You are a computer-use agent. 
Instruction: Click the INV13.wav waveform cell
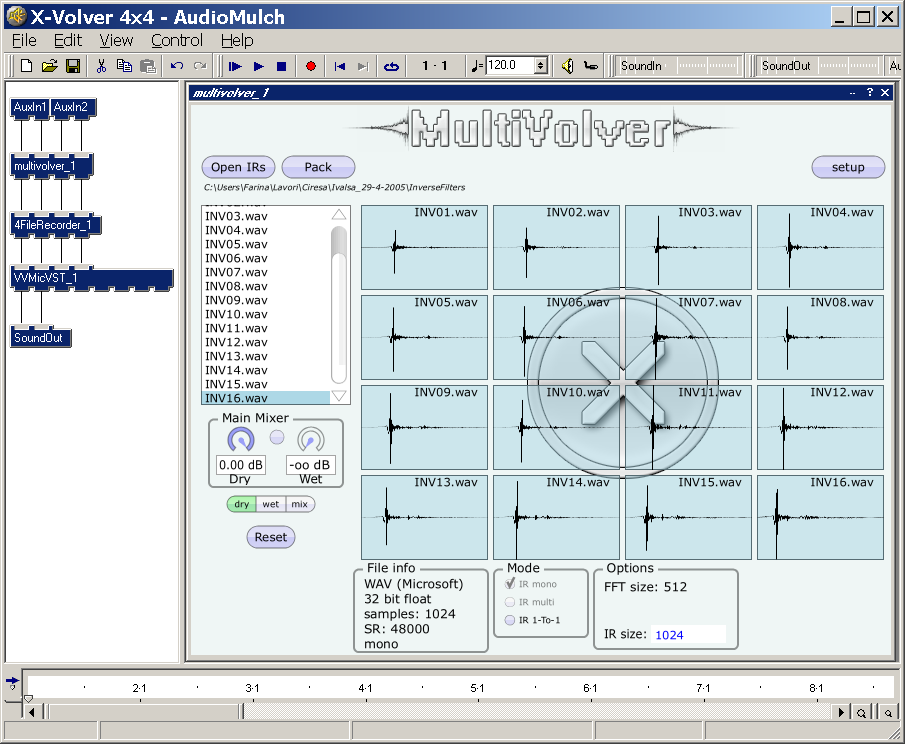[424, 517]
